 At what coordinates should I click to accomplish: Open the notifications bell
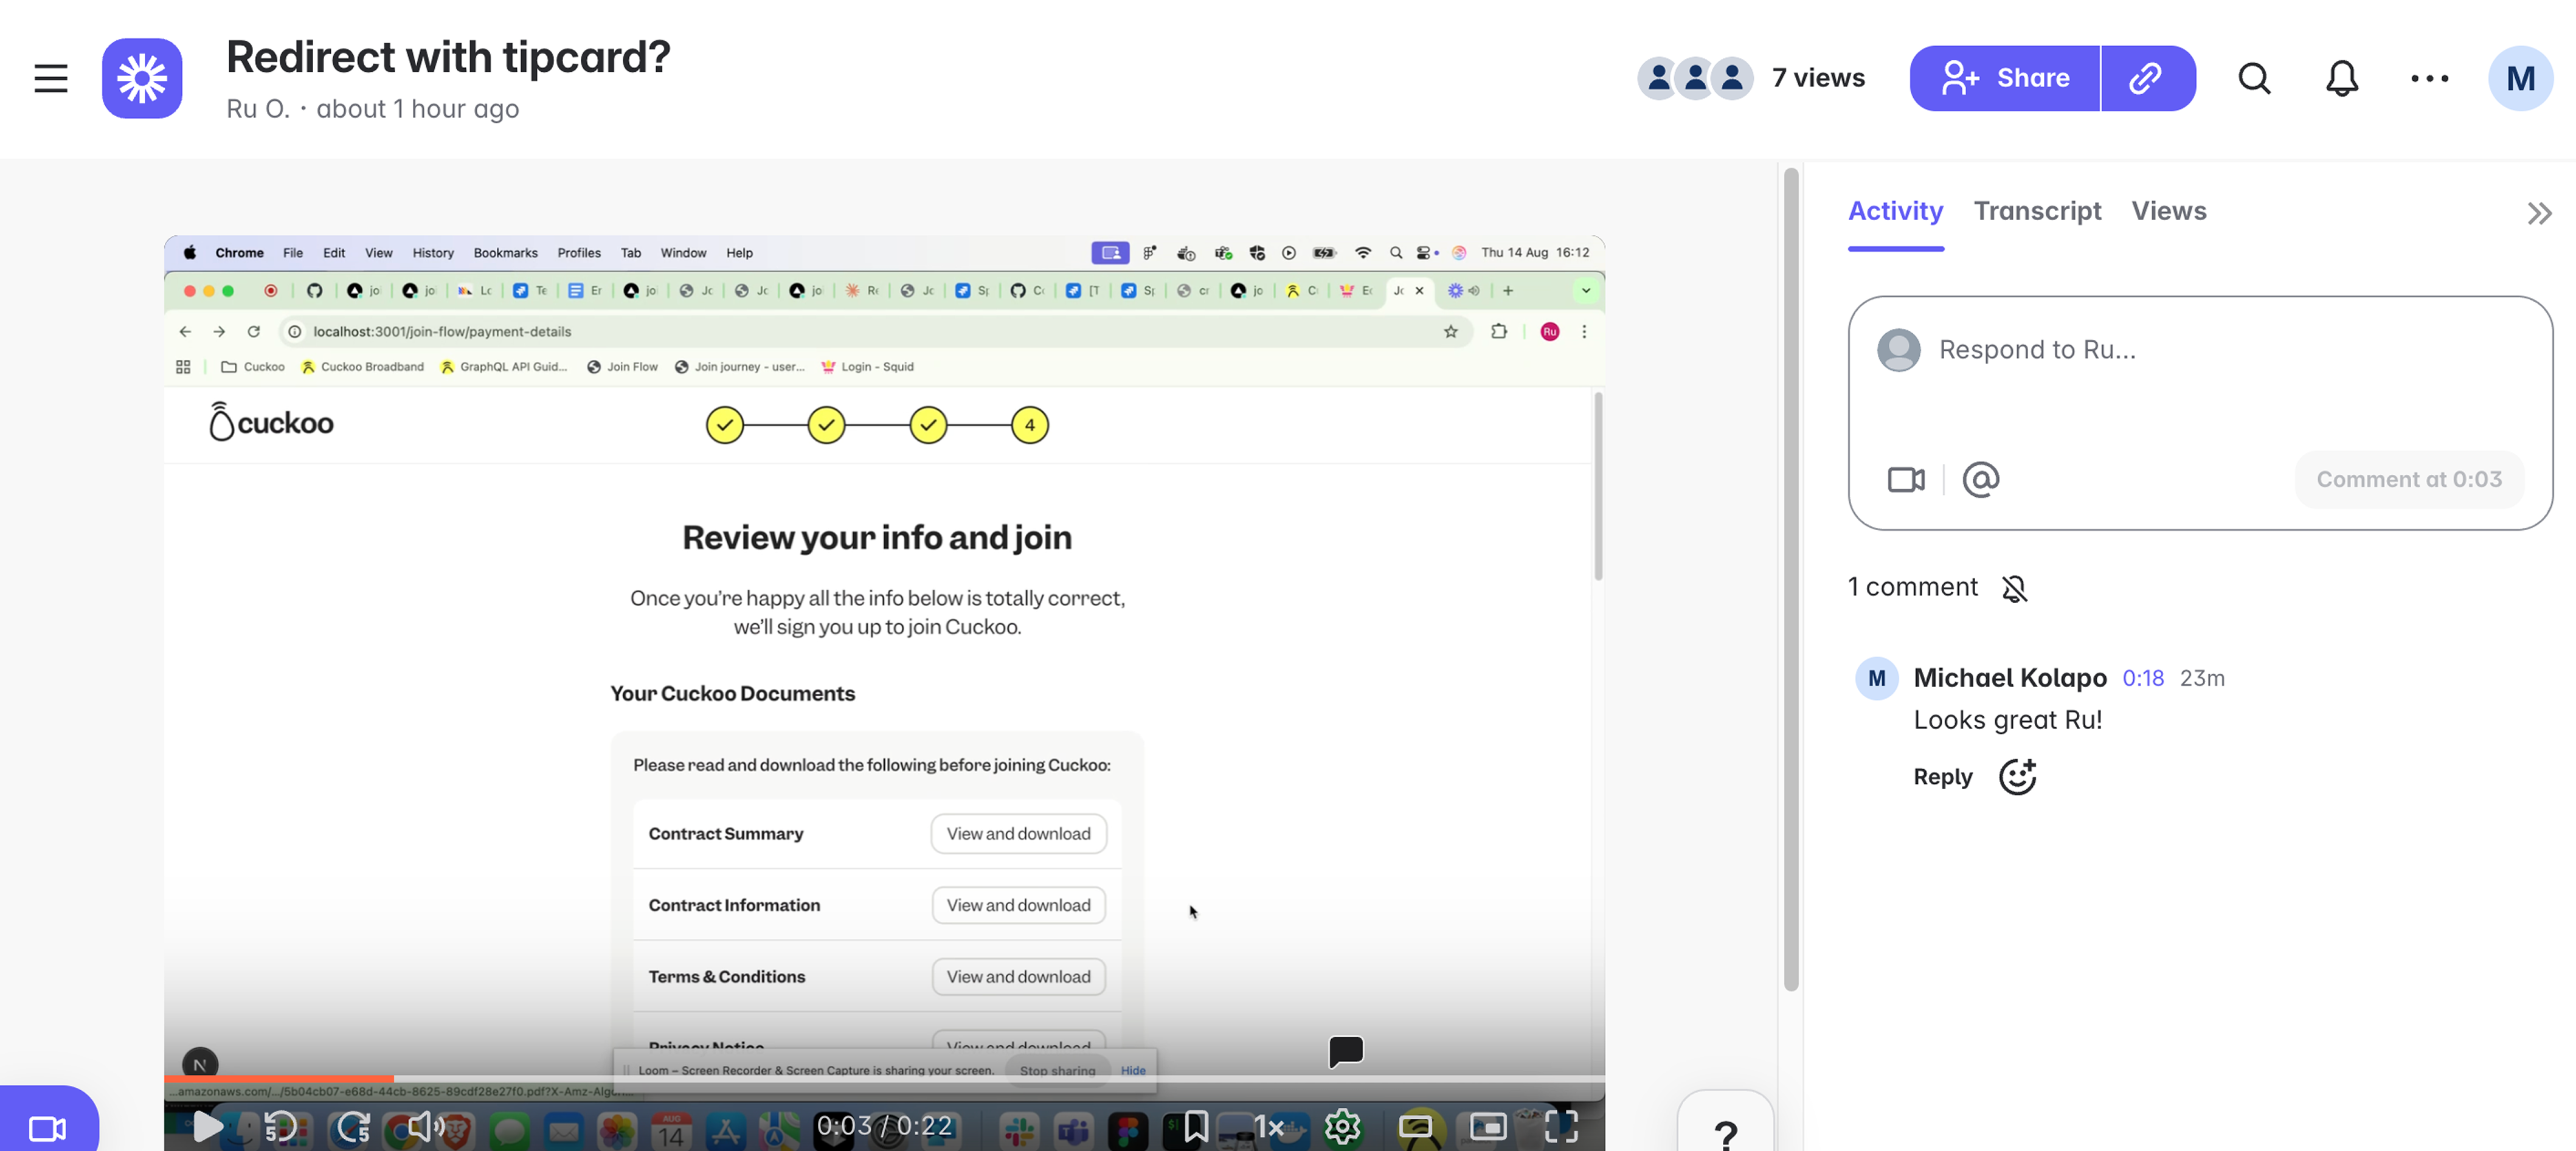(x=2341, y=78)
